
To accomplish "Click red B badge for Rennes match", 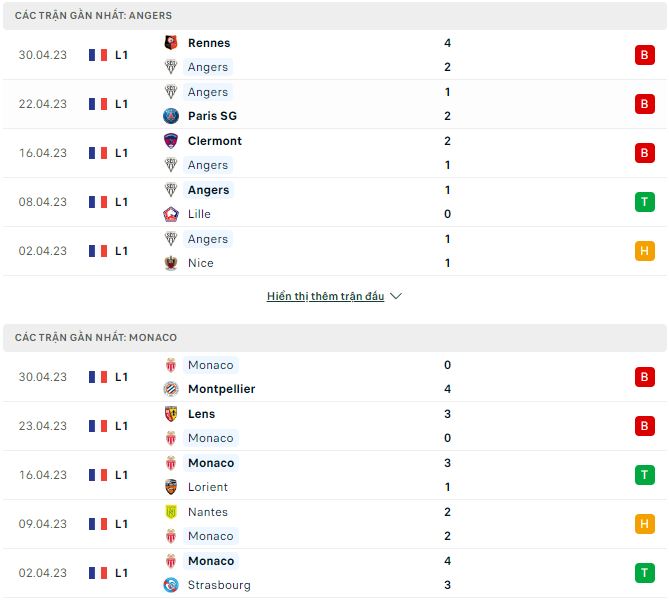I will 644,55.
